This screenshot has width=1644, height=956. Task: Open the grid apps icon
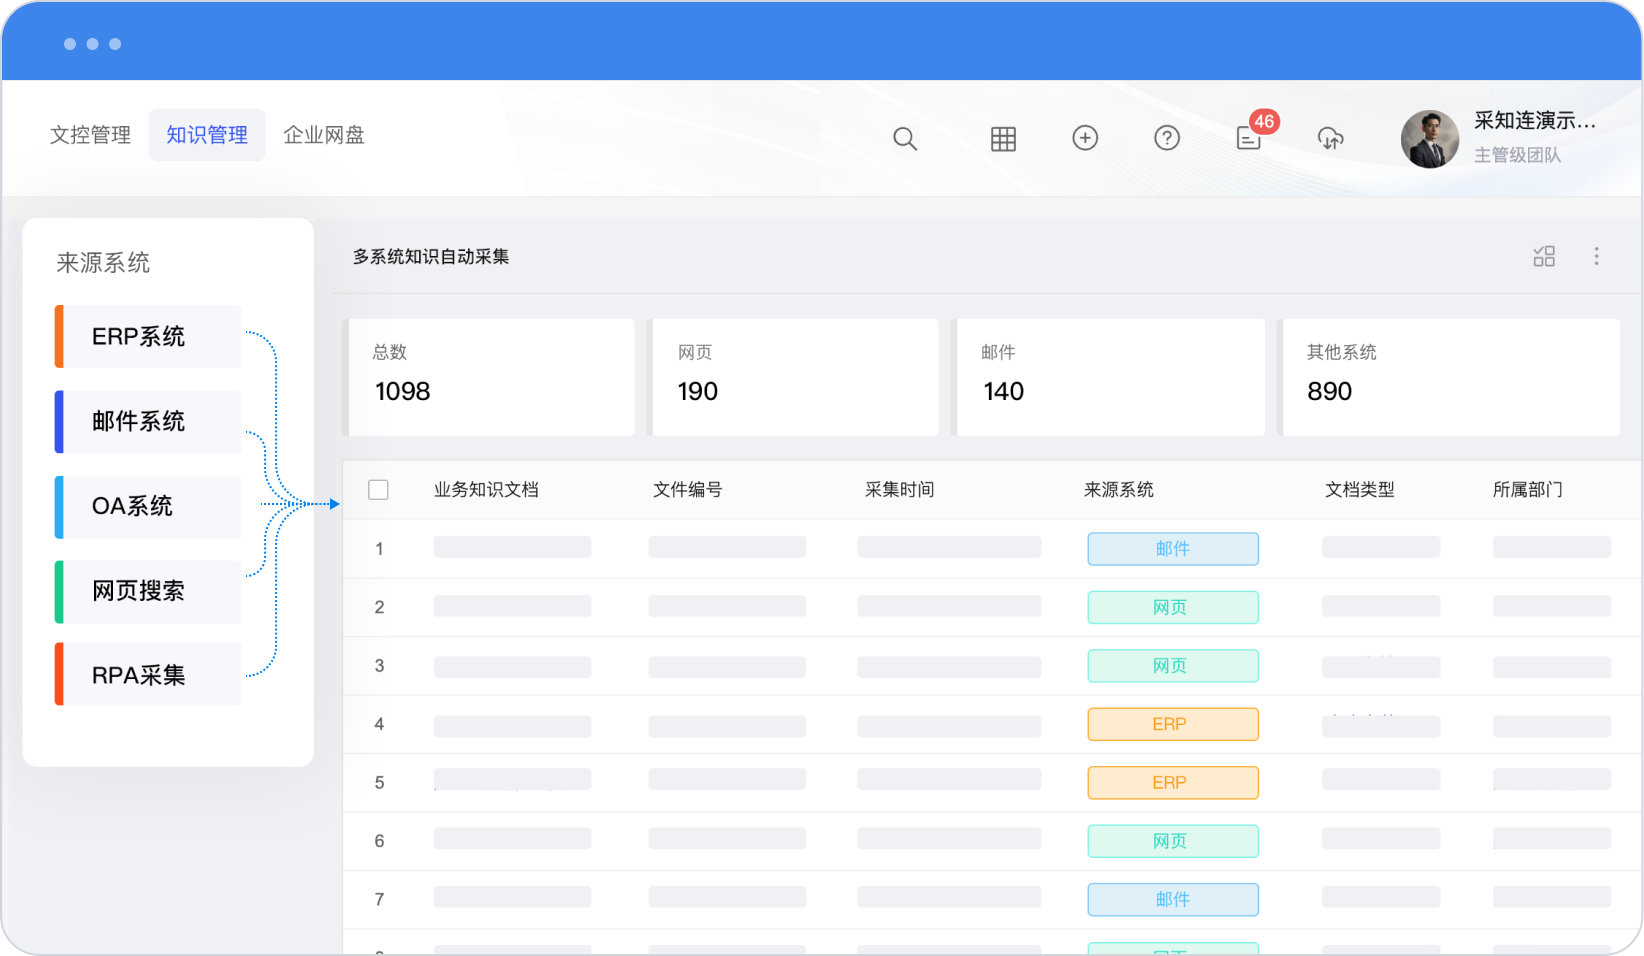pyautogui.click(x=1003, y=139)
